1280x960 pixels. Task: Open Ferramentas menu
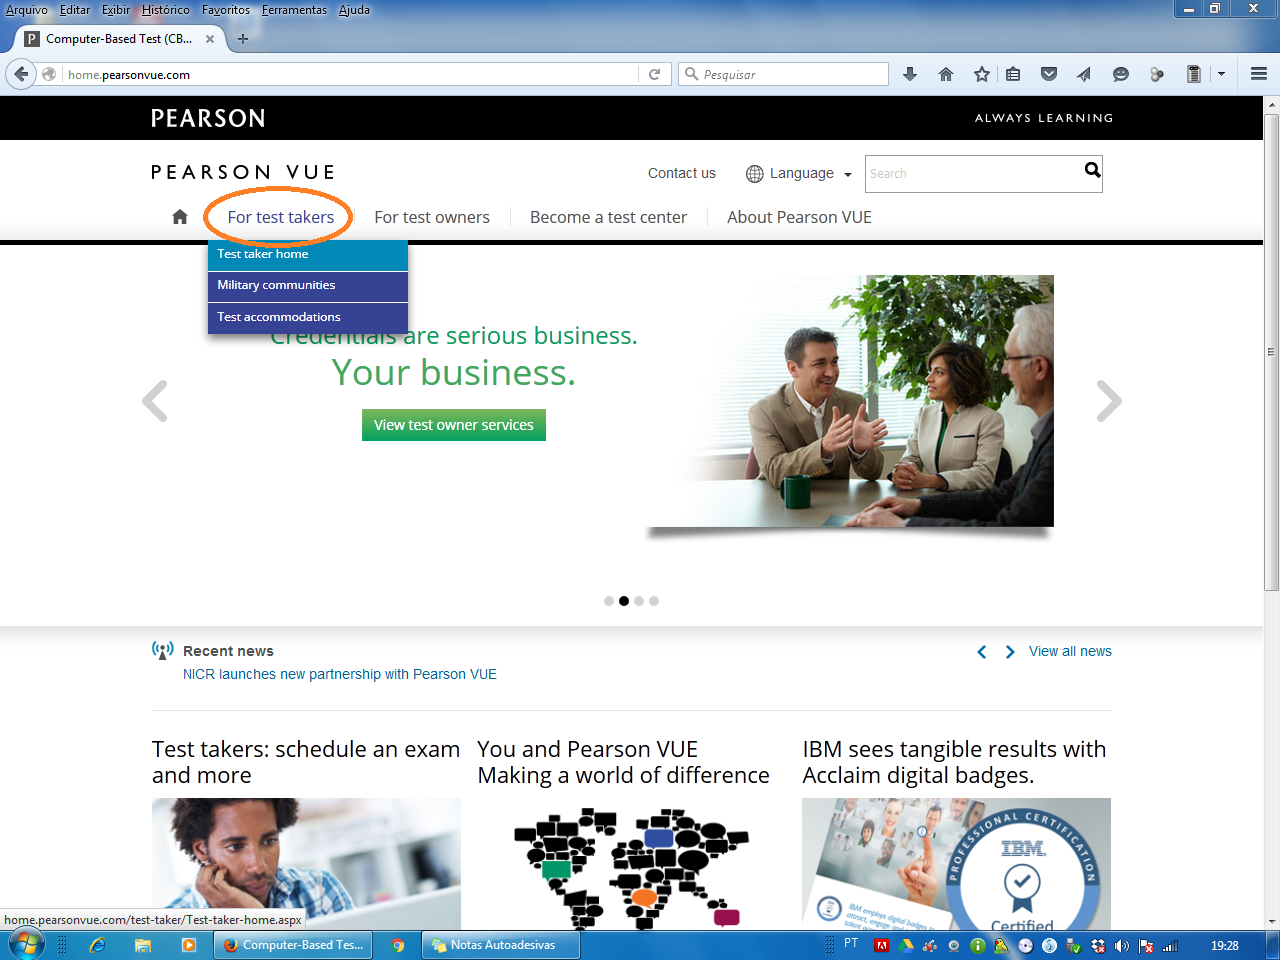294,10
